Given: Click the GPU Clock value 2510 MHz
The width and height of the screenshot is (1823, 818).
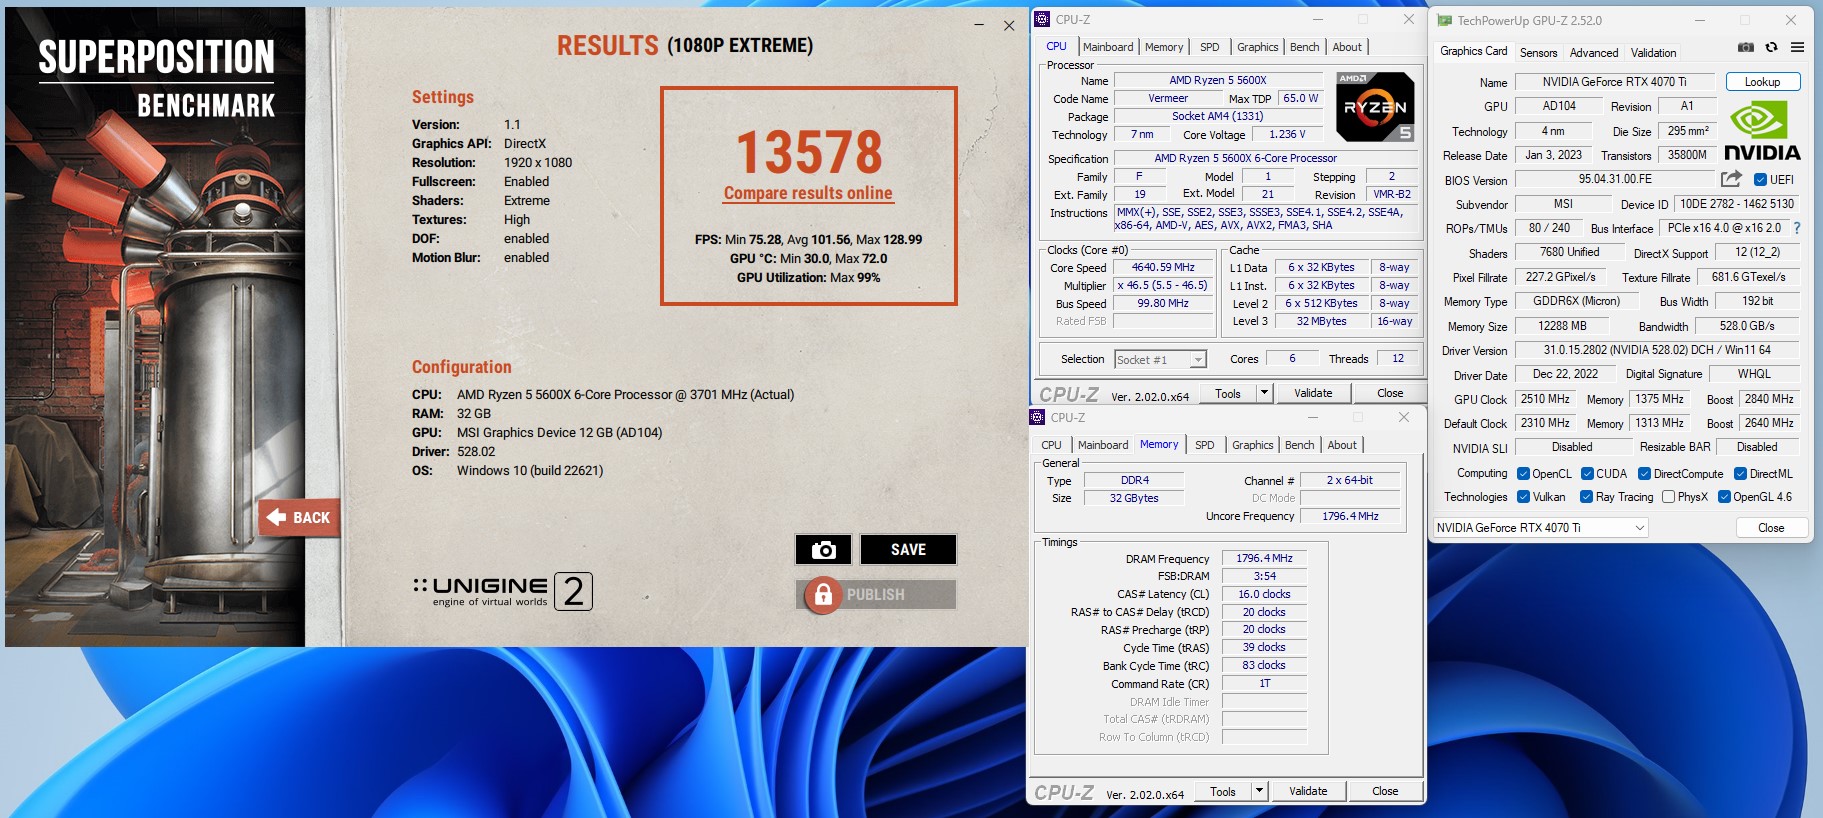Looking at the screenshot, I should point(1545,399).
